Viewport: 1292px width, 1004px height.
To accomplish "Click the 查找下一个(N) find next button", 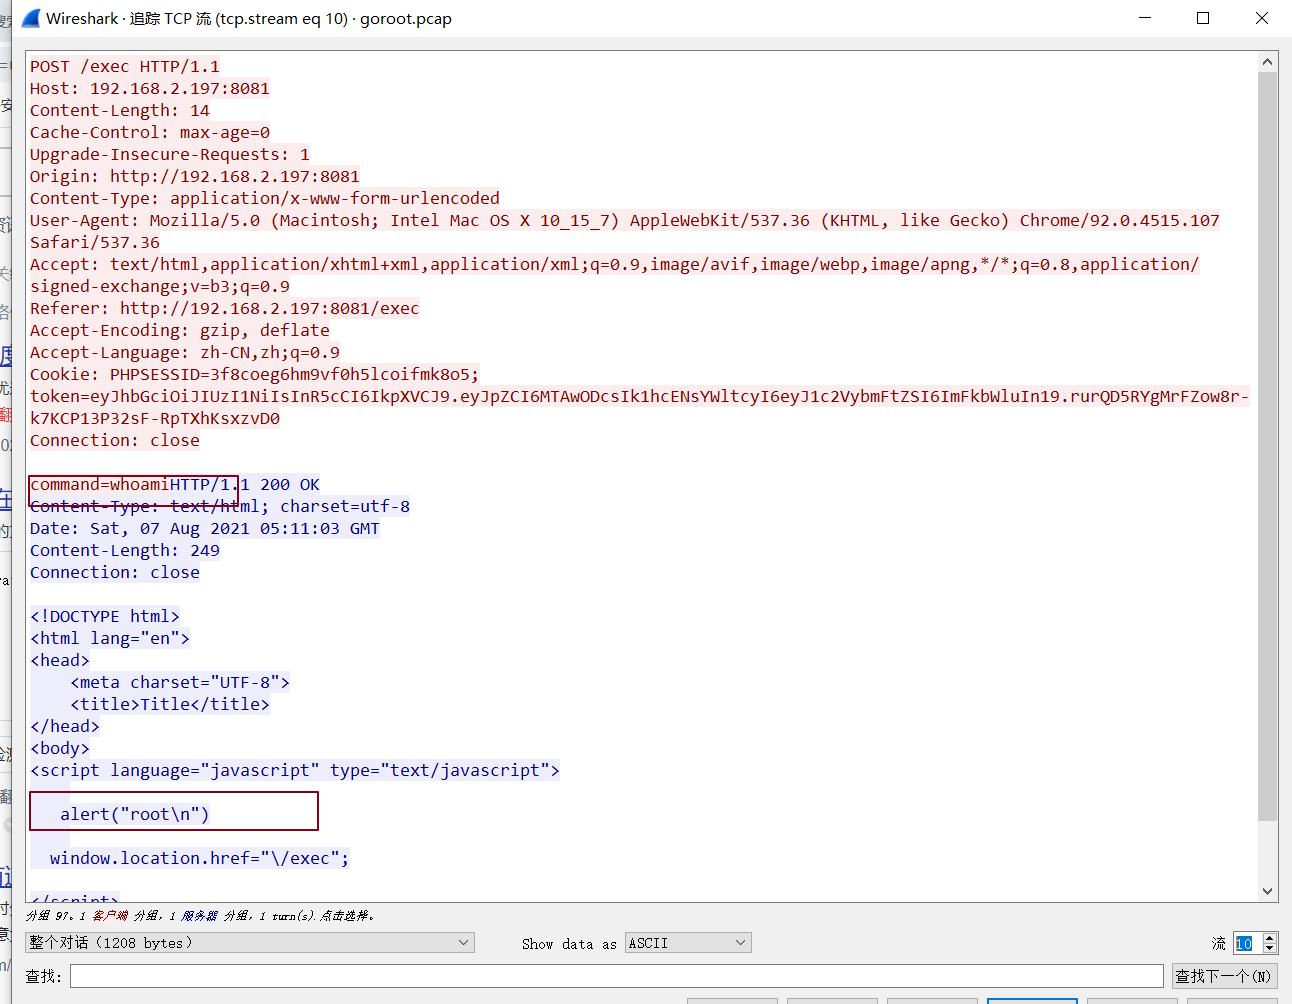I will tap(1223, 976).
